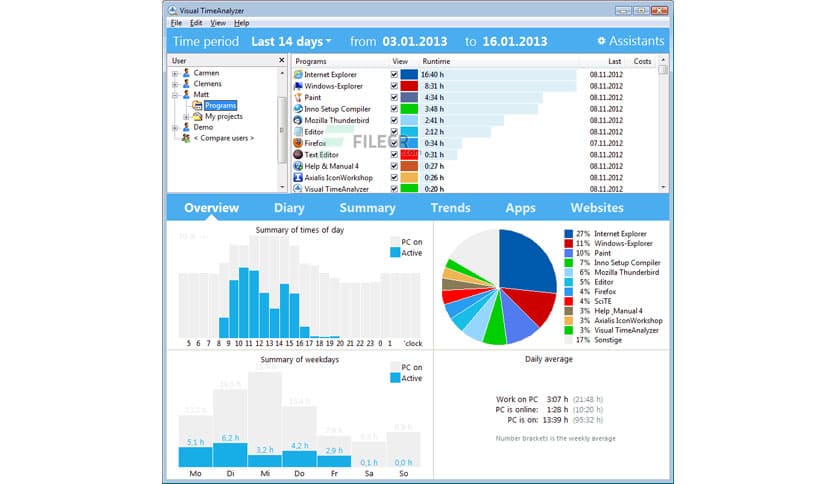836x484 pixels.
Task: Click the program list scroll down arrow
Action: (663, 188)
